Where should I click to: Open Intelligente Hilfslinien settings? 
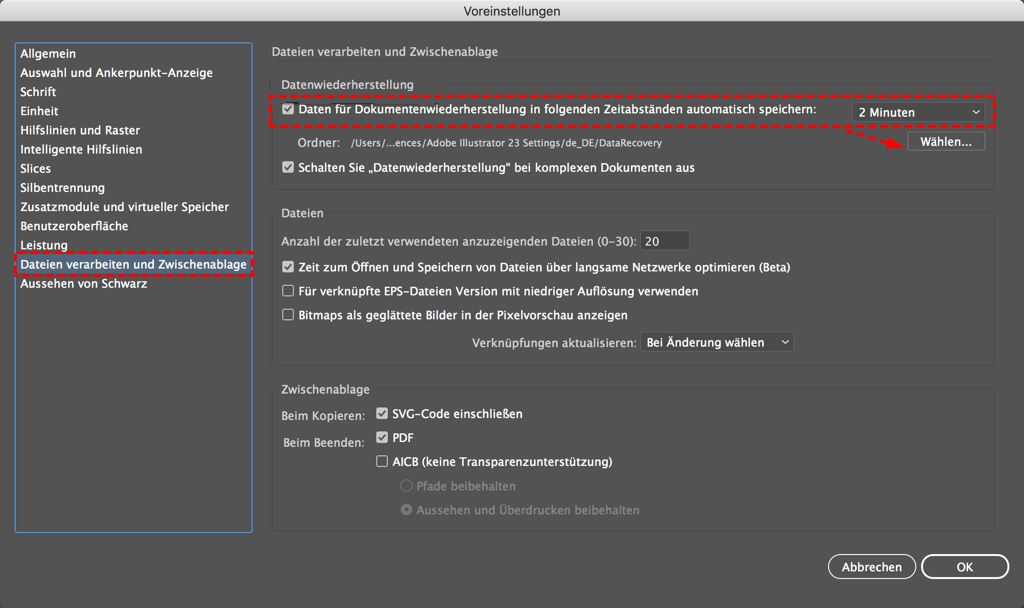[x=81, y=150]
